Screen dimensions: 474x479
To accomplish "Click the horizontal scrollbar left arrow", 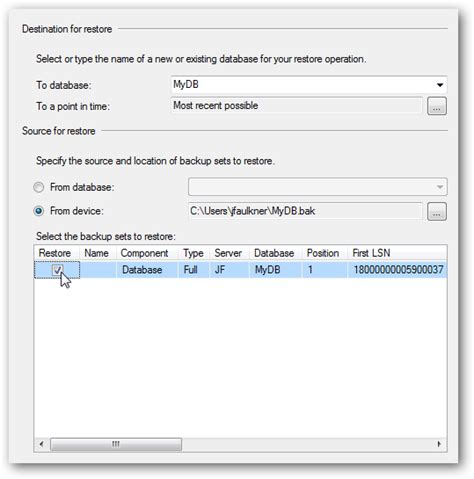I will click(x=42, y=444).
